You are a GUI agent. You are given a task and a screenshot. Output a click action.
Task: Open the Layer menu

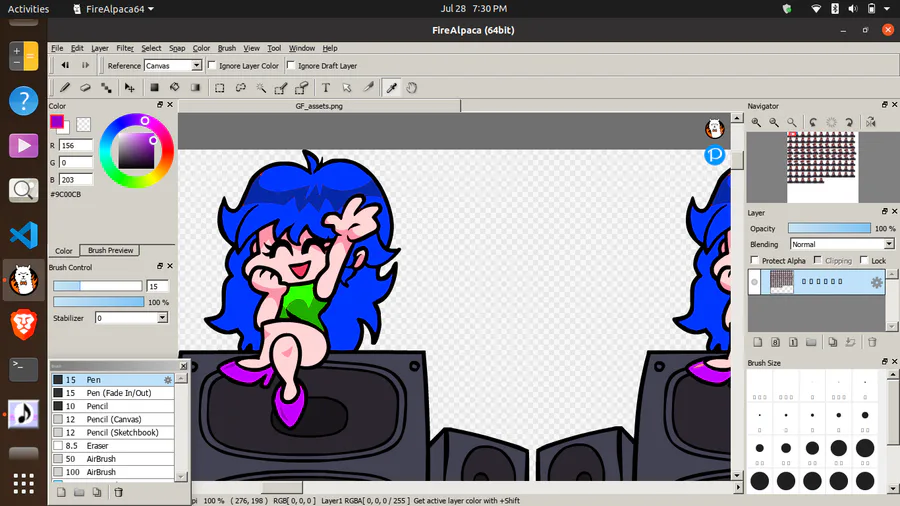99,48
